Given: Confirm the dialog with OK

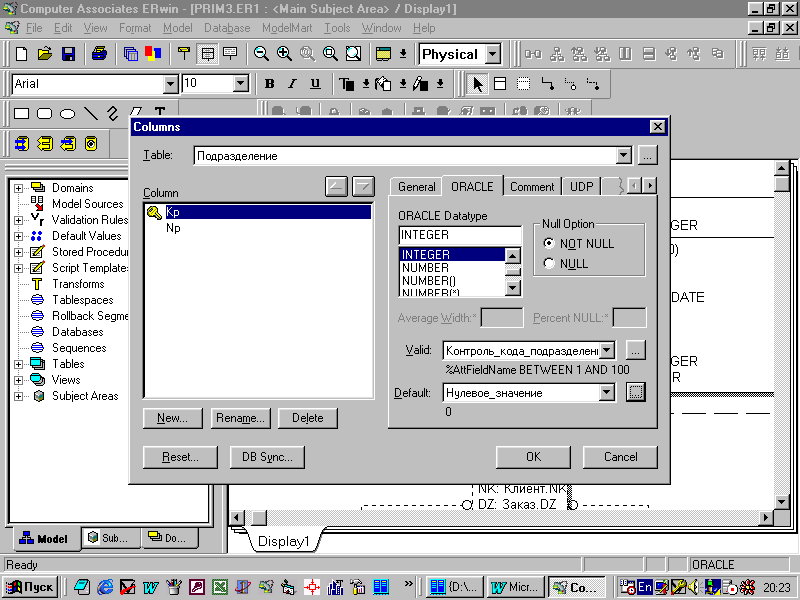Looking at the screenshot, I should (x=533, y=457).
